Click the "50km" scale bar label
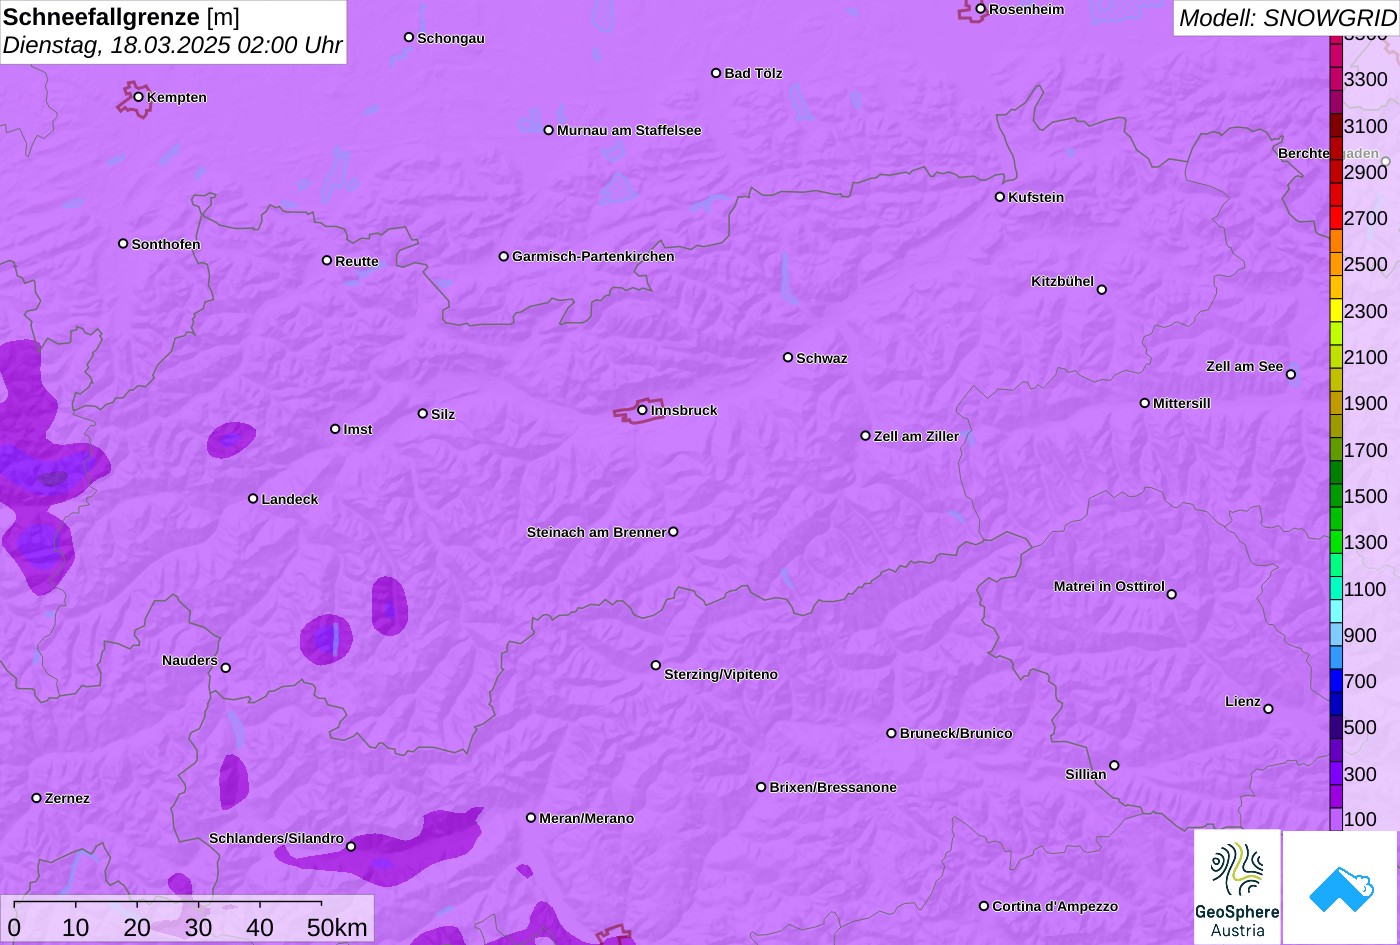 tap(337, 927)
